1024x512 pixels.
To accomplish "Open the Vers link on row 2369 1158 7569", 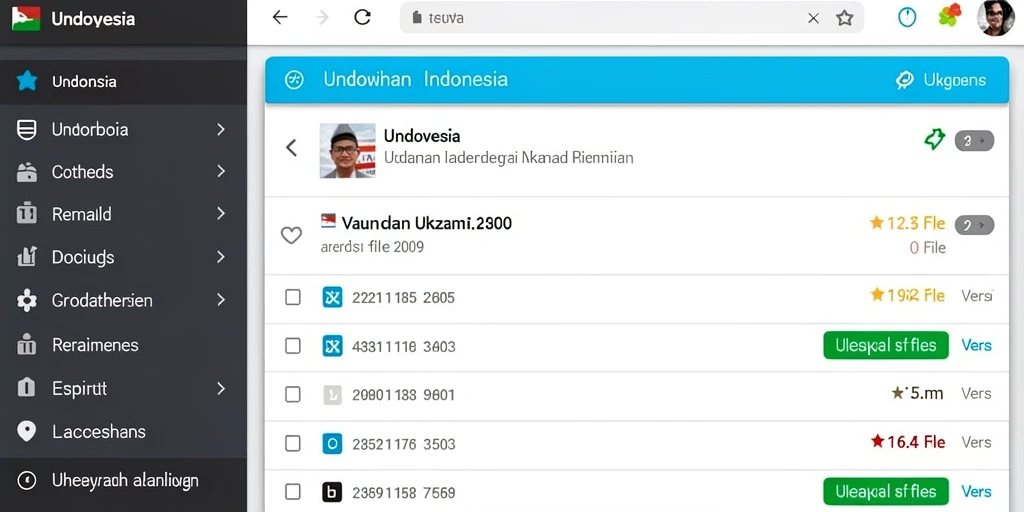I will click(976, 492).
